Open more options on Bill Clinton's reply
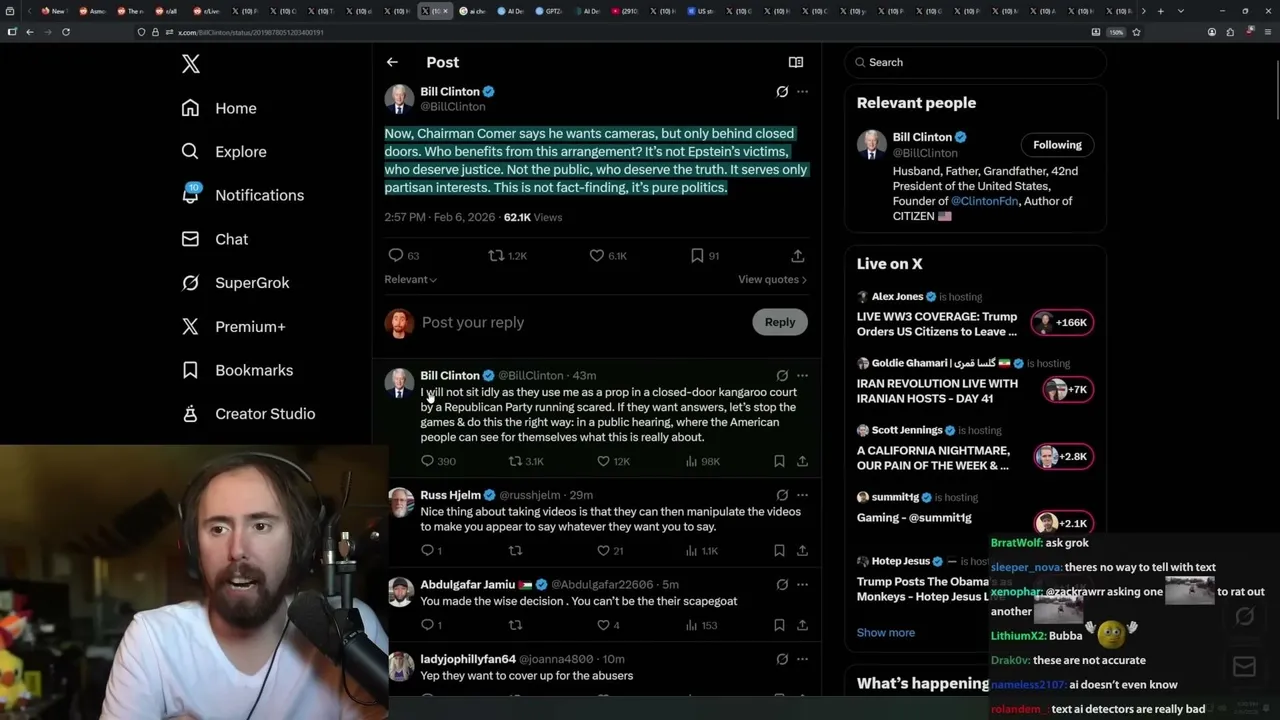Screen dimensions: 1280x720 802,376
